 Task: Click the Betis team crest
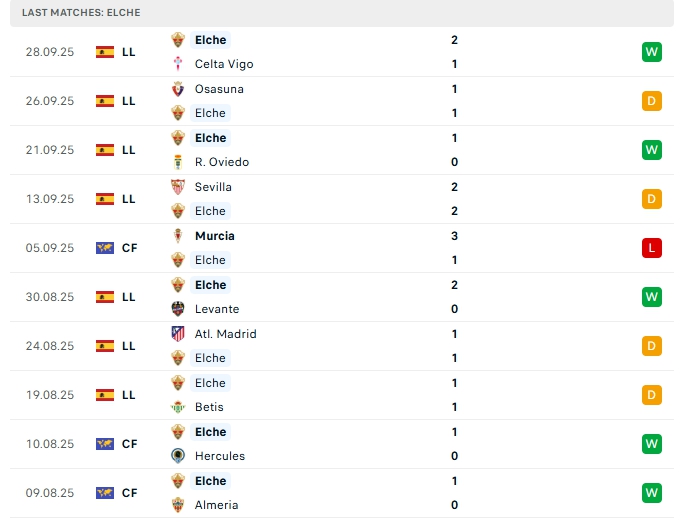tap(179, 407)
